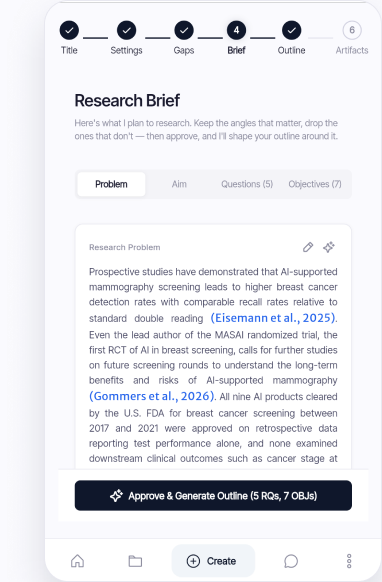Go to the Gaps step checkmark

(x=184, y=30)
